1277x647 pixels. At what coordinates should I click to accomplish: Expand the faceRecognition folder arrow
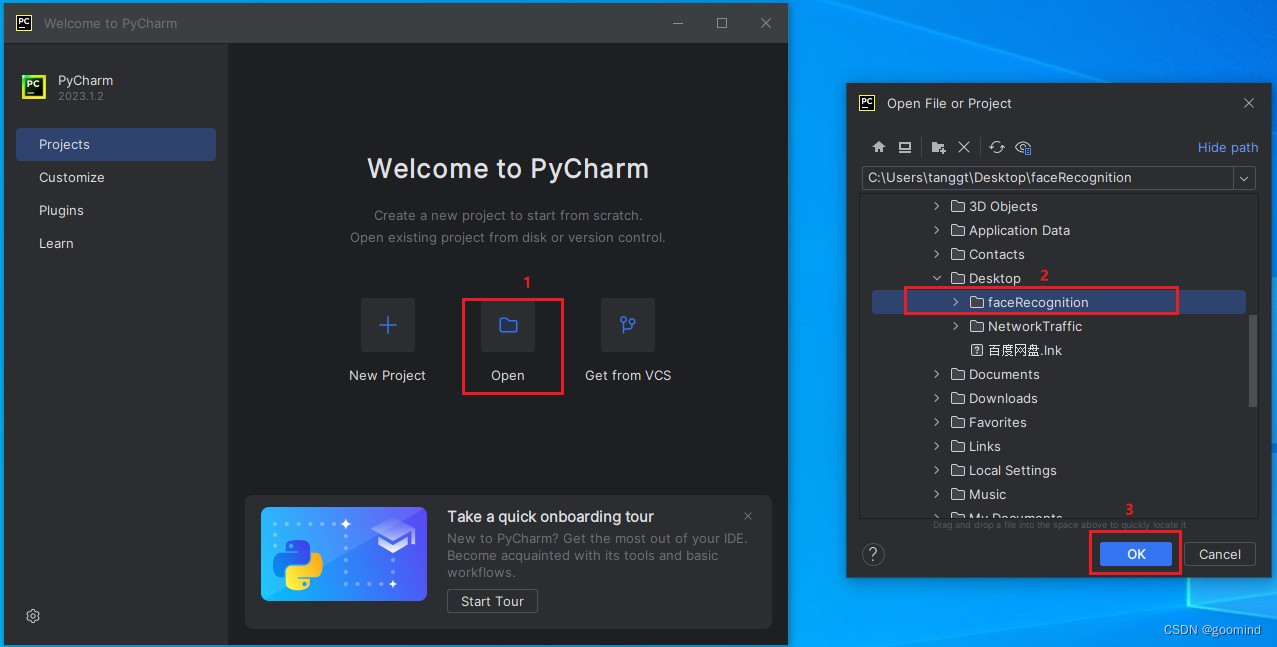click(956, 302)
